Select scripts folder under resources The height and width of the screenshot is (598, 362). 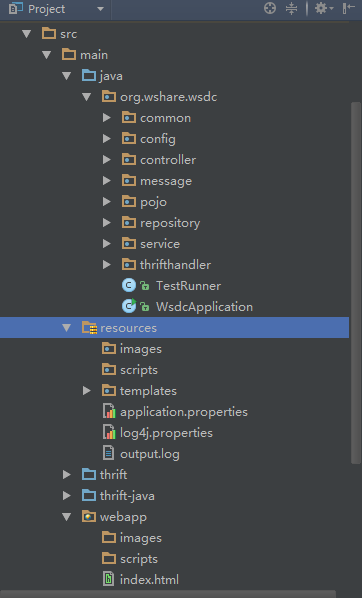139,370
